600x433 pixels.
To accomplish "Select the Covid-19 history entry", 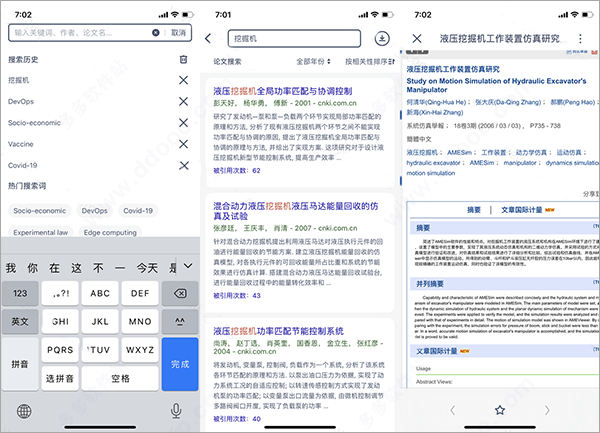I will pos(22,166).
